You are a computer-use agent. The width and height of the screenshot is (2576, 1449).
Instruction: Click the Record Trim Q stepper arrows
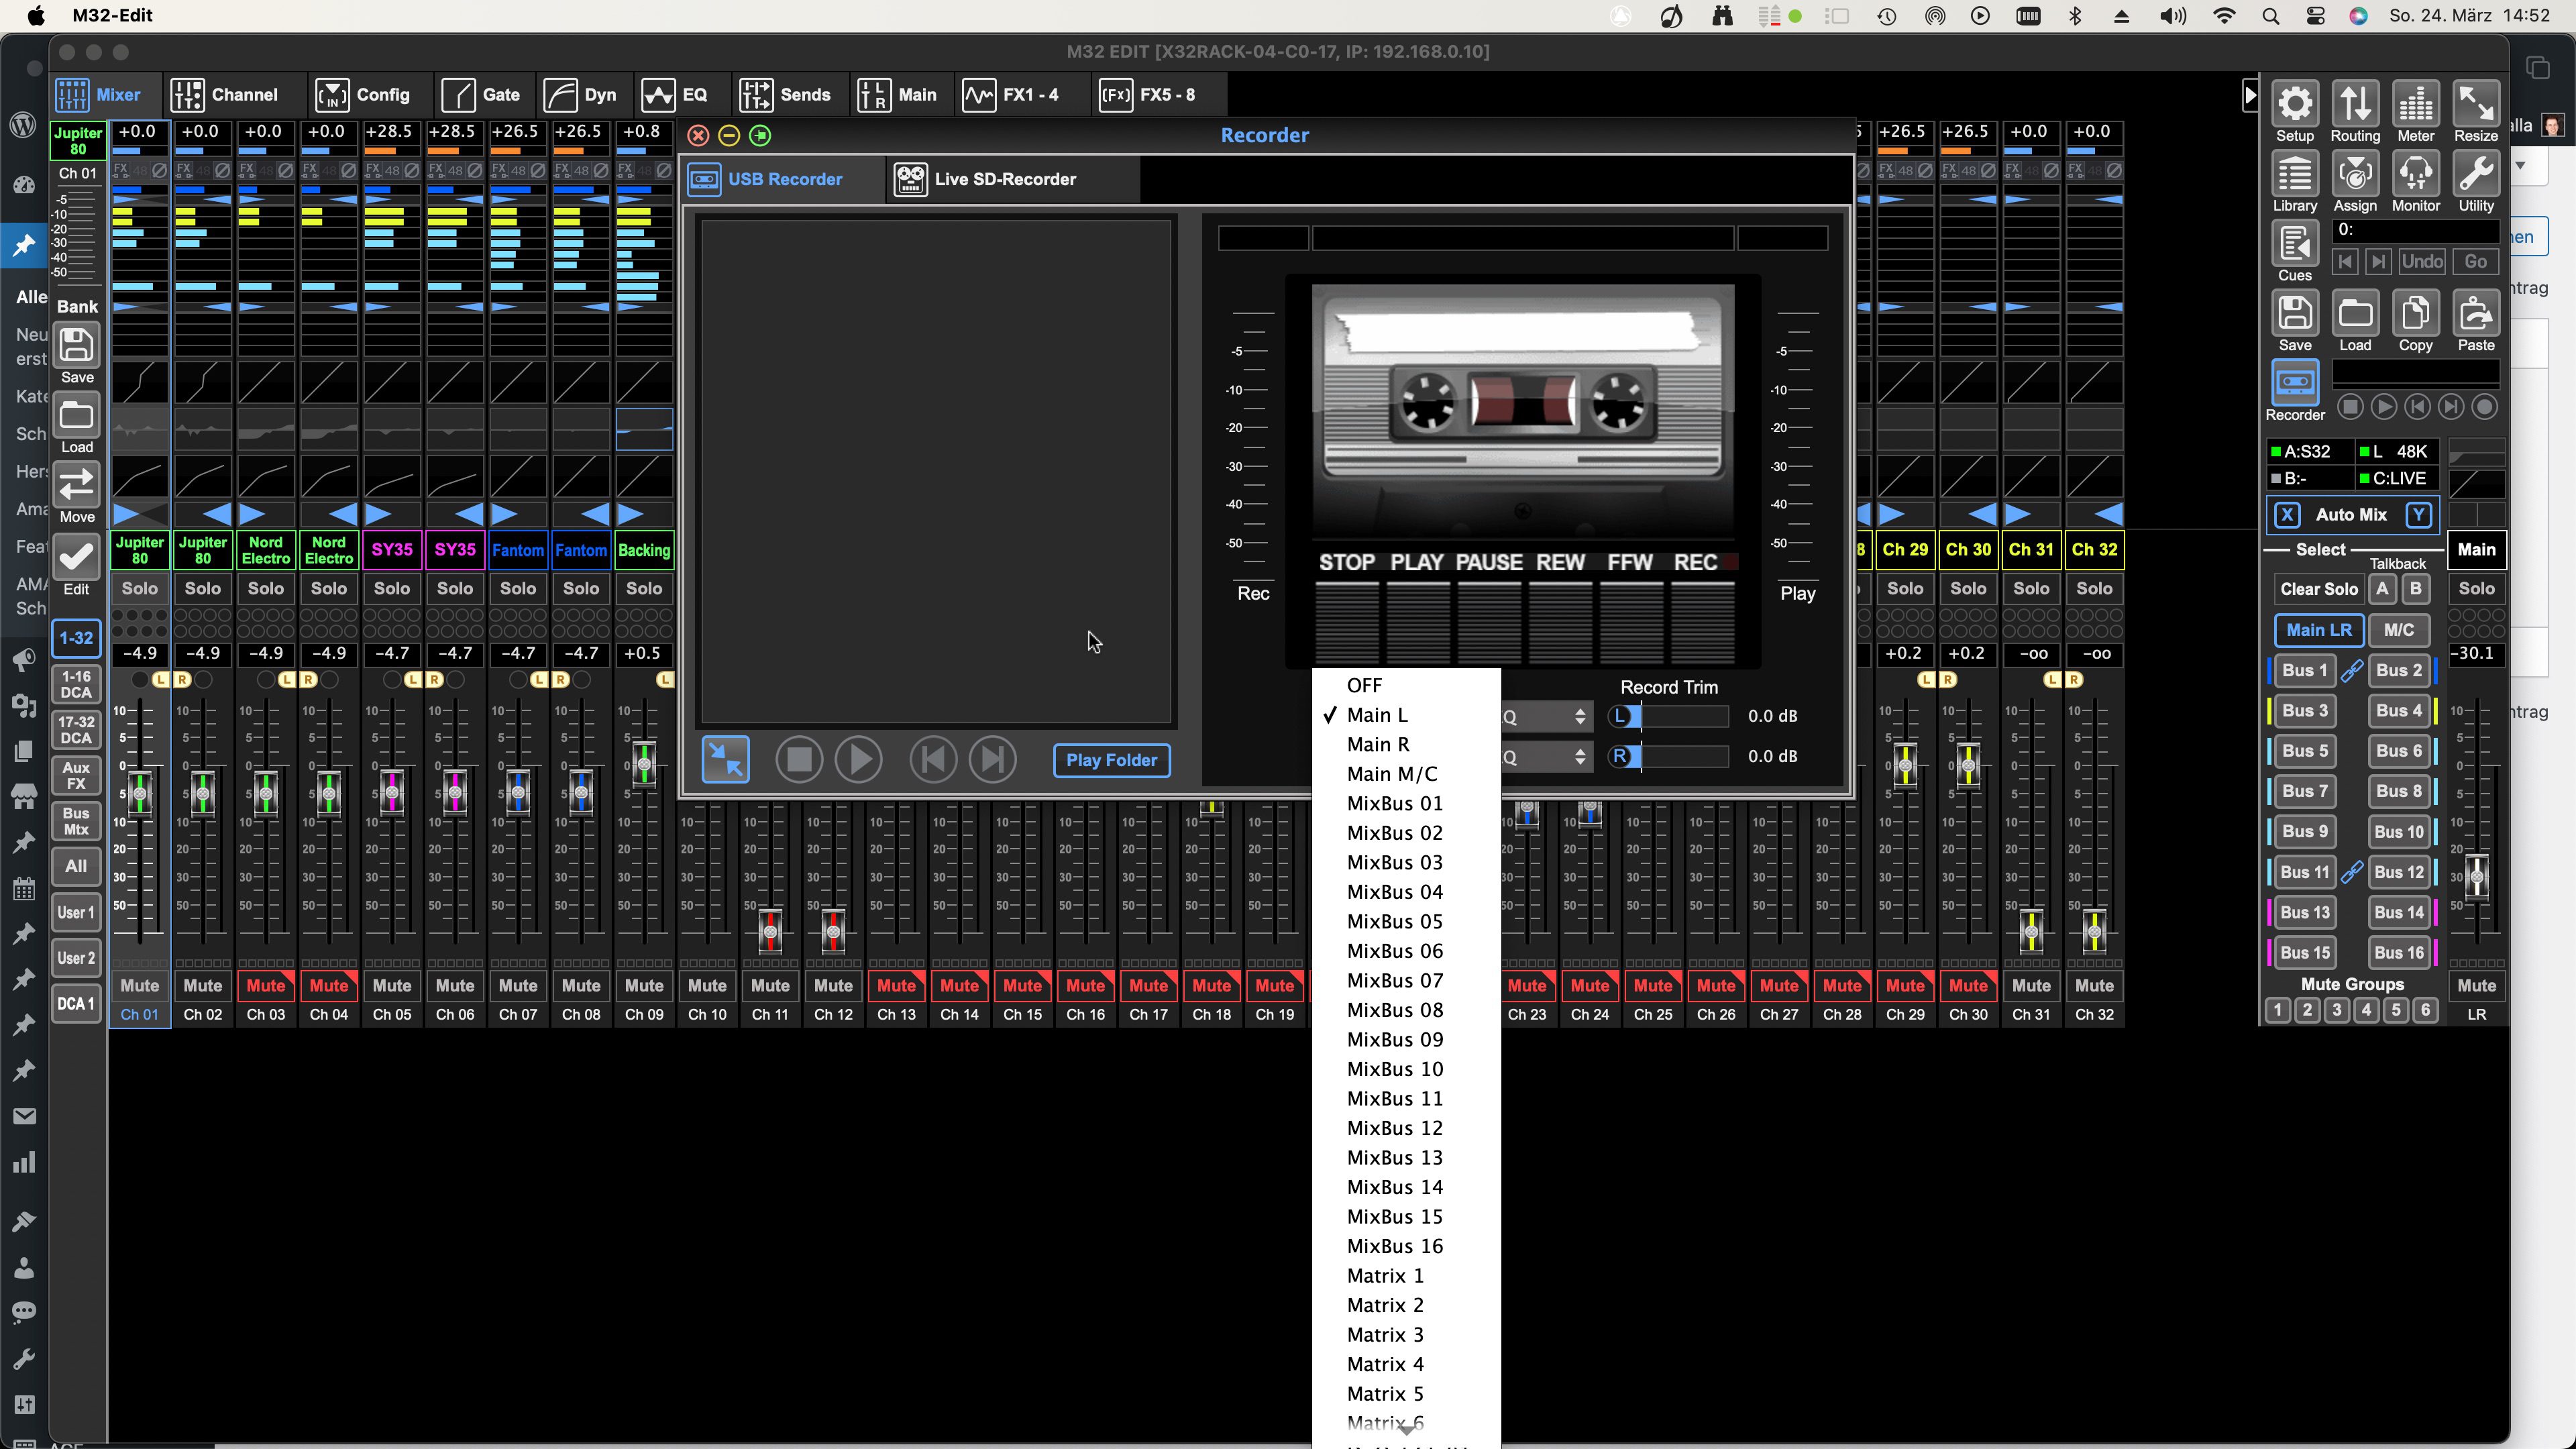click(1580, 716)
